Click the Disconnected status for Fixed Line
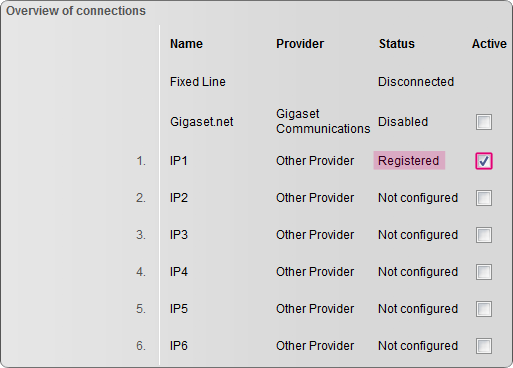 (416, 82)
